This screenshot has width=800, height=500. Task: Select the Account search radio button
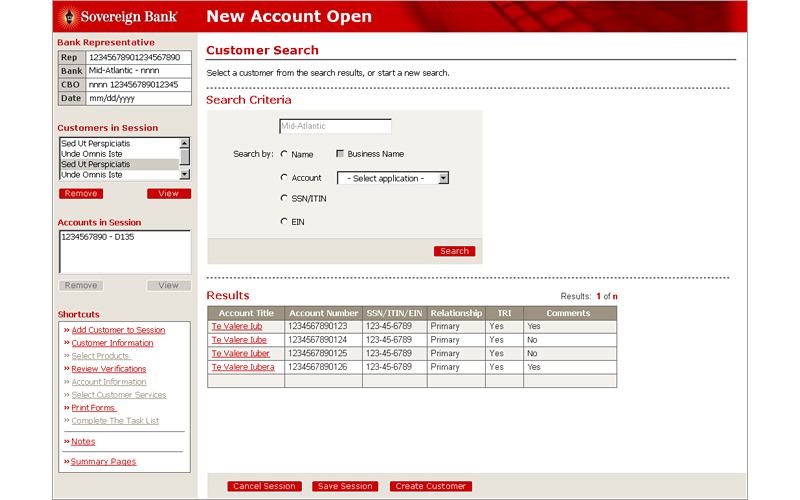[284, 177]
